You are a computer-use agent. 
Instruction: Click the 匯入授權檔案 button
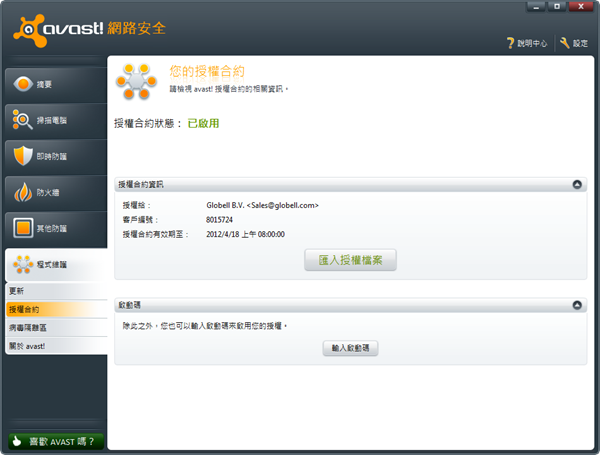point(350,260)
